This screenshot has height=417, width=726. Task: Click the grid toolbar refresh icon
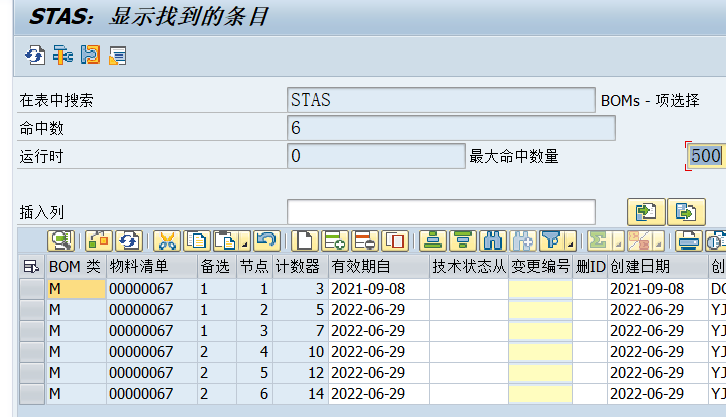(x=129, y=241)
